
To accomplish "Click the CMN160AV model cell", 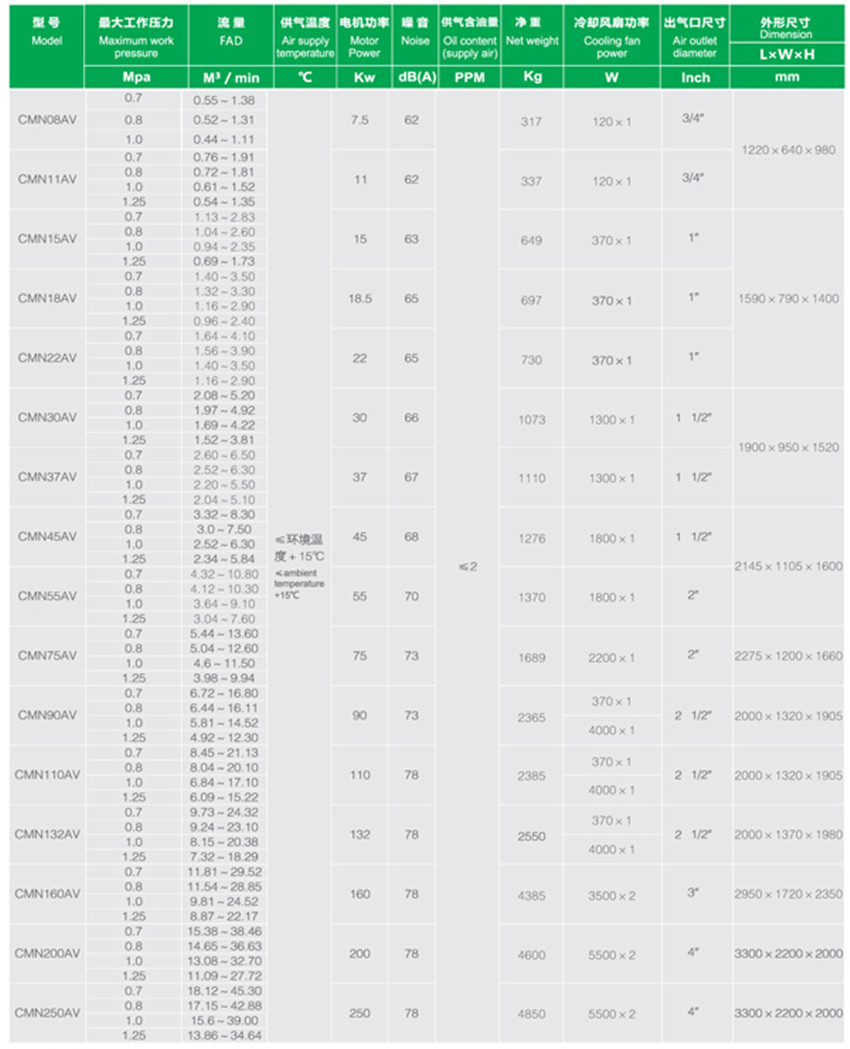I will pos(46,895).
